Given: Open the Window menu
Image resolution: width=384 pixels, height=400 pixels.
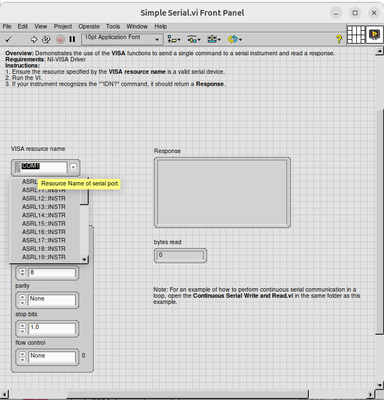Looking at the screenshot, I should (x=137, y=26).
